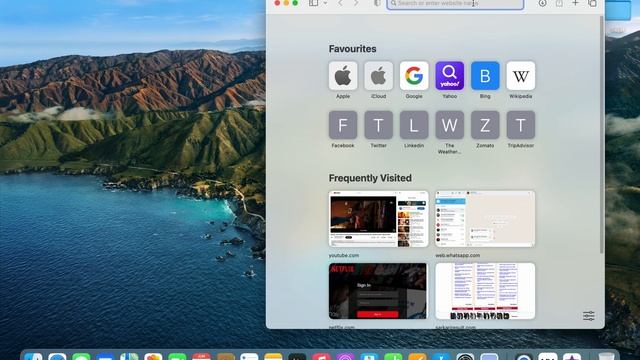Viewport: 640px width, 360px height.
Task: Open the Privacy Report shield icon
Action: coord(377,3)
